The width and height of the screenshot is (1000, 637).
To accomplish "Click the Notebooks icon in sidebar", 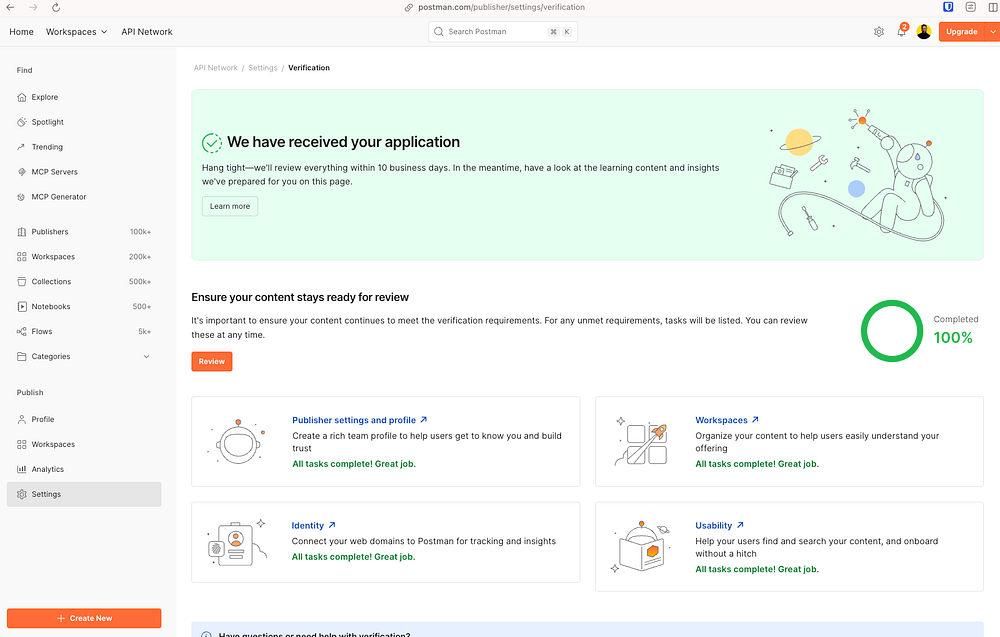I will point(22,307).
